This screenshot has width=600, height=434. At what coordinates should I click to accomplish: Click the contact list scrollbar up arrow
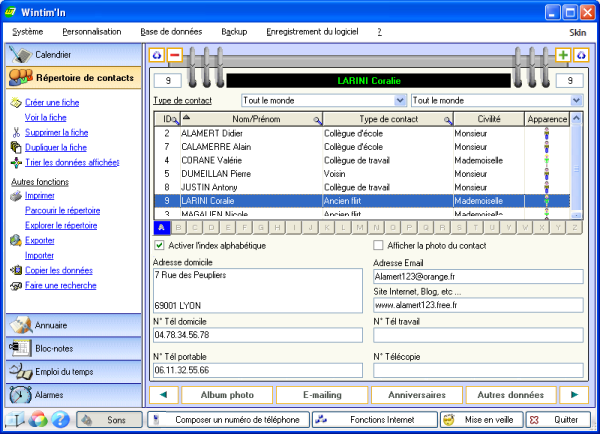(576, 119)
